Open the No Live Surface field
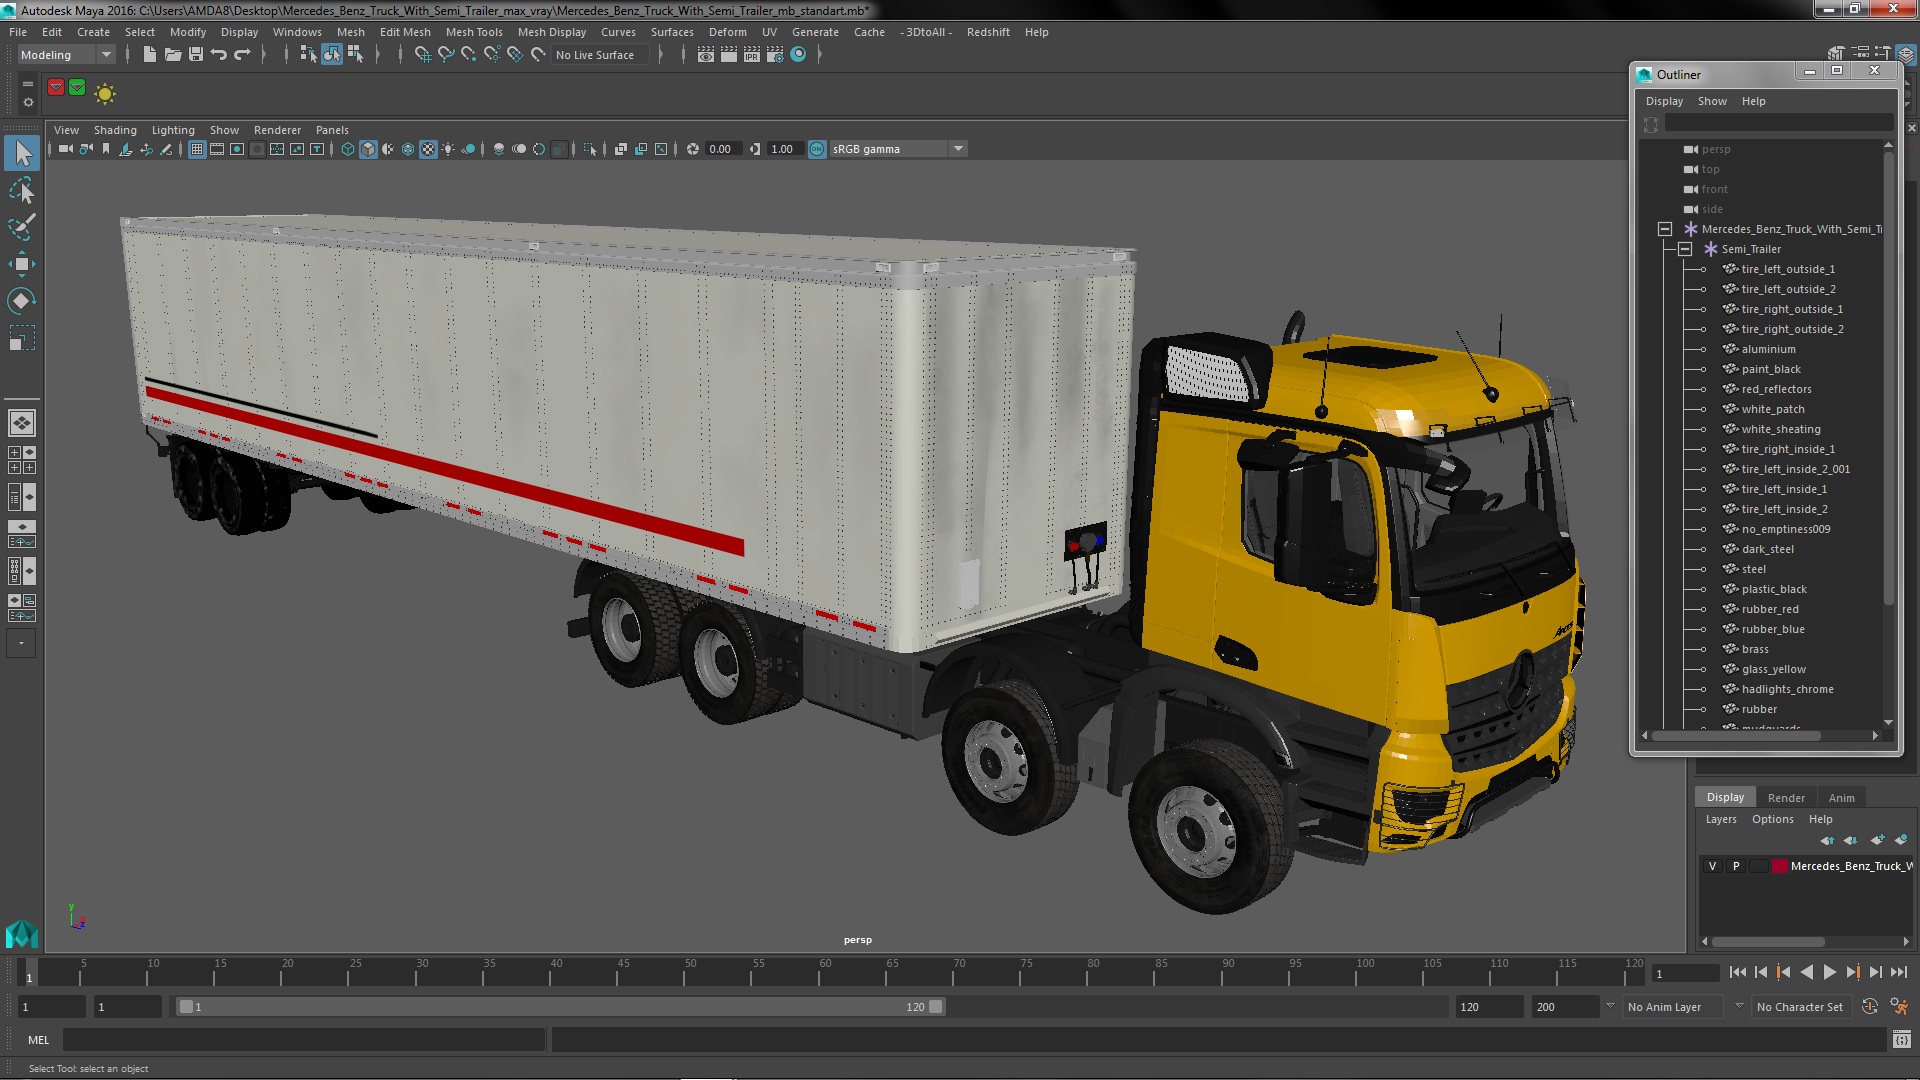 click(598, 55)
